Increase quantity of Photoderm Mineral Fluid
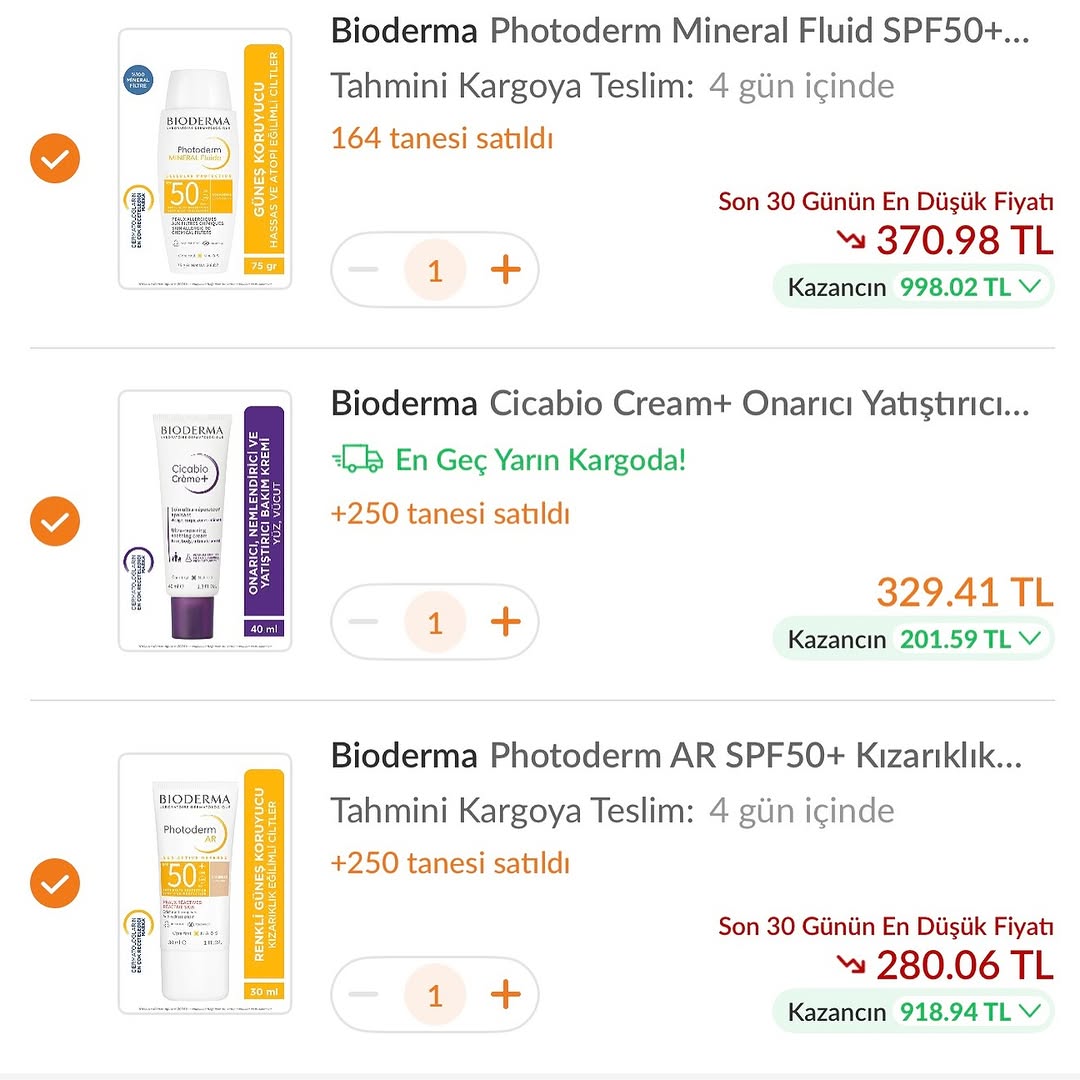Screen dimensions: 1080x1080 click(x=505, y=270)
